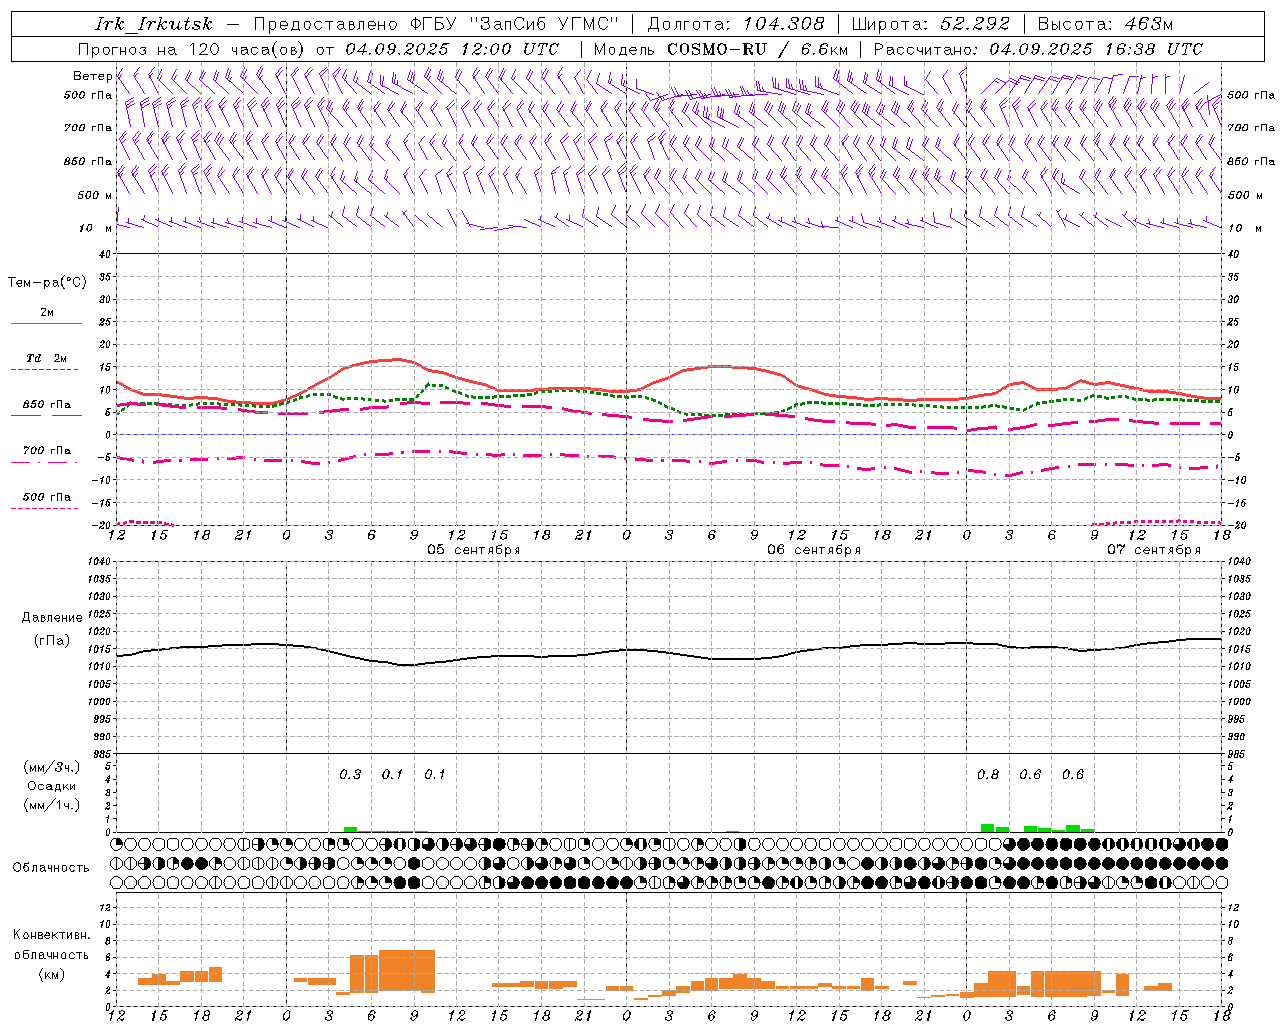Click the tallest green precipitation bar
Screen dimensions: 1280x1024
[987, 828]
